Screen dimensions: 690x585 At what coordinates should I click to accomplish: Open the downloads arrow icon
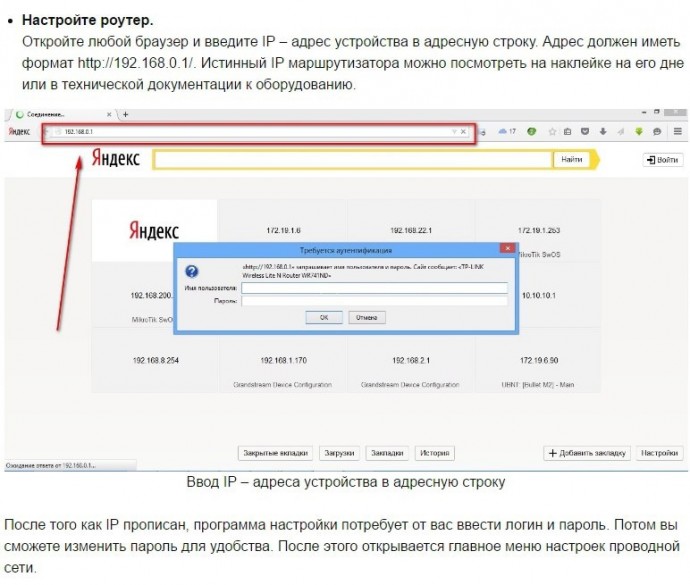point(603,131)
